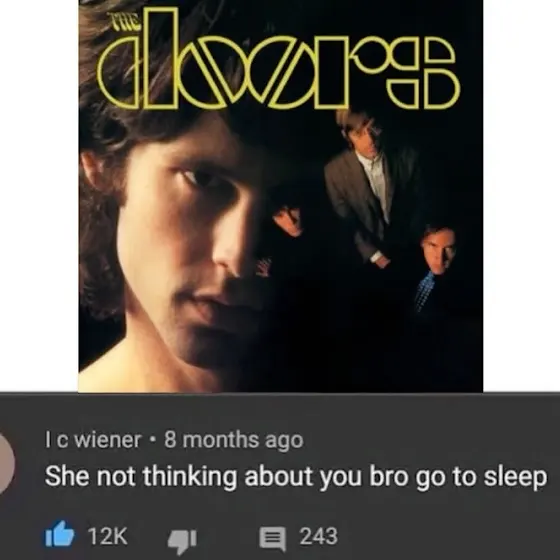Click the commenter's round avatar at left edge

coord(6,463)
